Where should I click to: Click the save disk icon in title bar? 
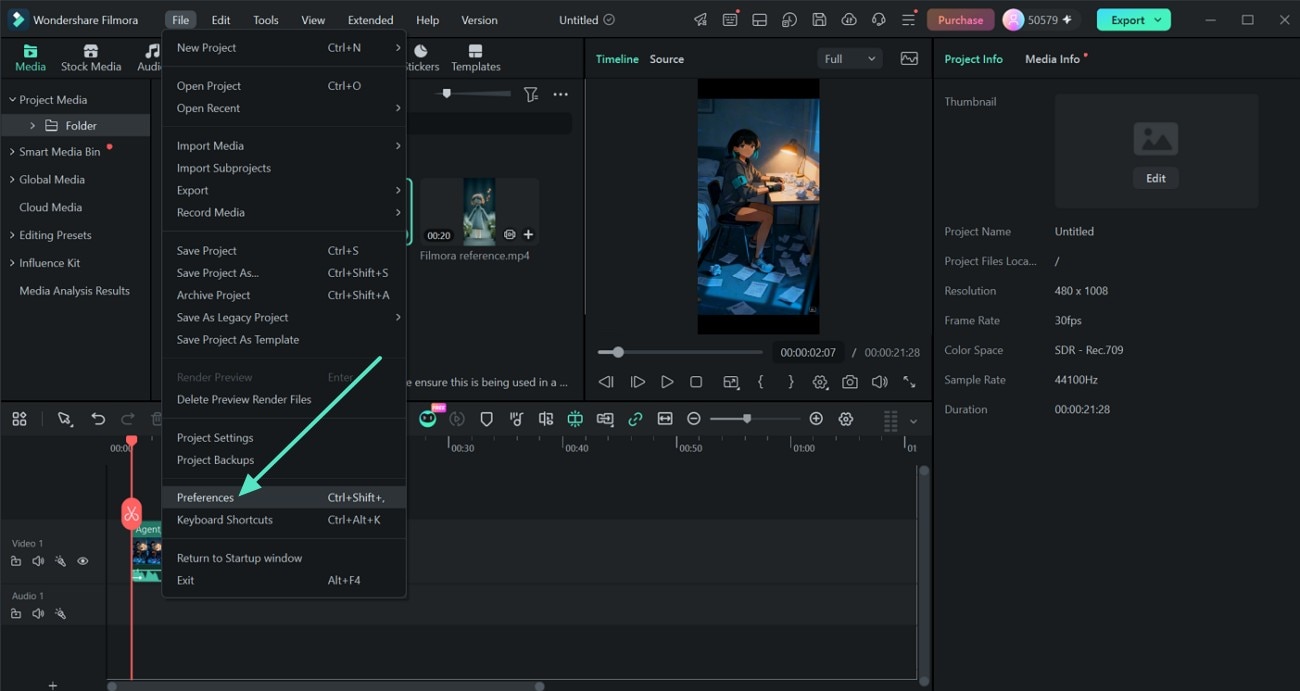(819, 20)
